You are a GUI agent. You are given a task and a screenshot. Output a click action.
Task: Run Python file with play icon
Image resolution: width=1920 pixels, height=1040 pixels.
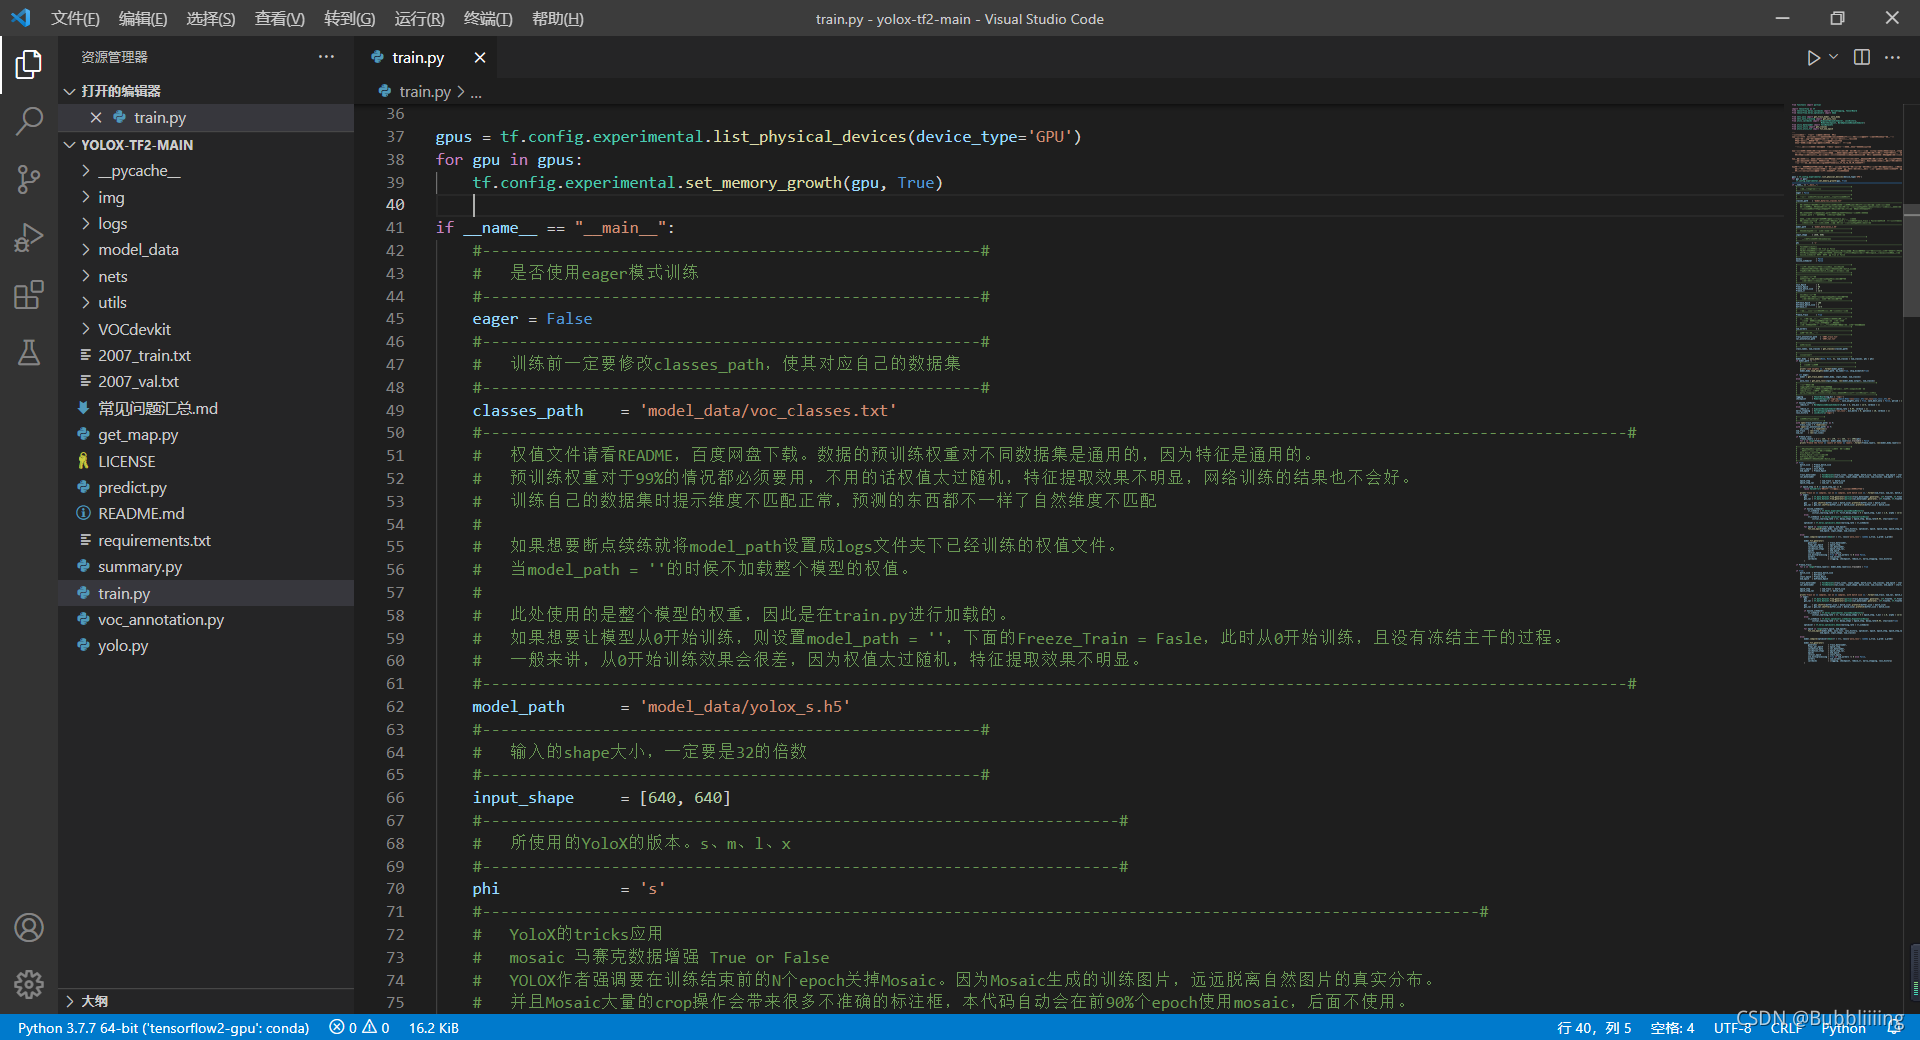pyautogui.click(x=1813, y=58)
